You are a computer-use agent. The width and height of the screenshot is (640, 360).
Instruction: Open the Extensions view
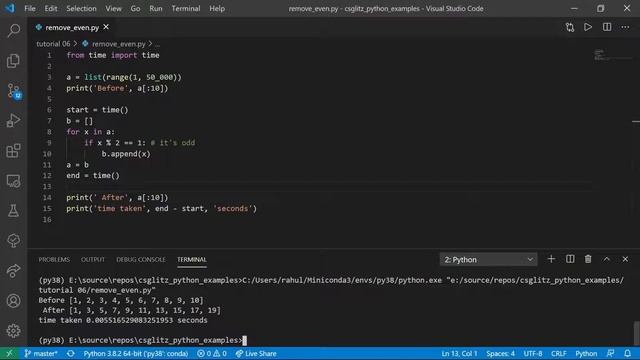(13, 151)
